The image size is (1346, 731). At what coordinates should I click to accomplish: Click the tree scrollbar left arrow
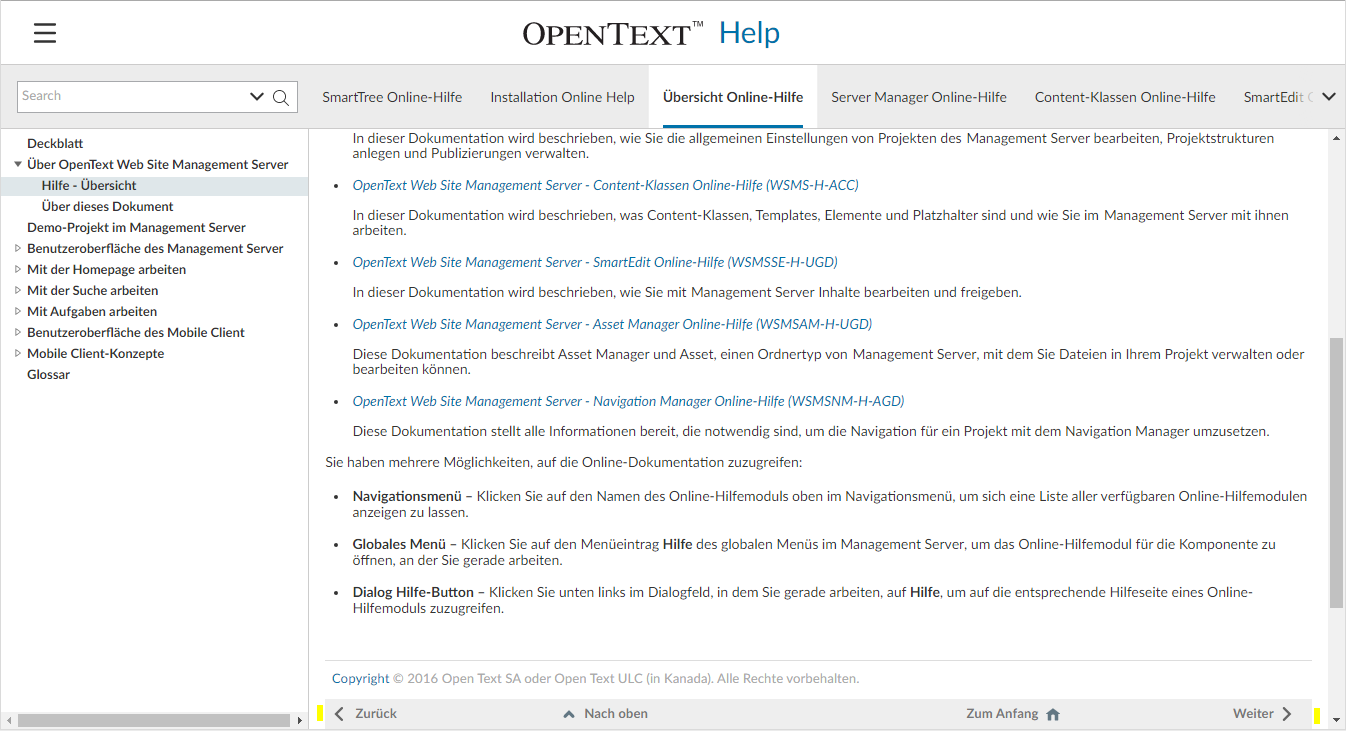9,720
